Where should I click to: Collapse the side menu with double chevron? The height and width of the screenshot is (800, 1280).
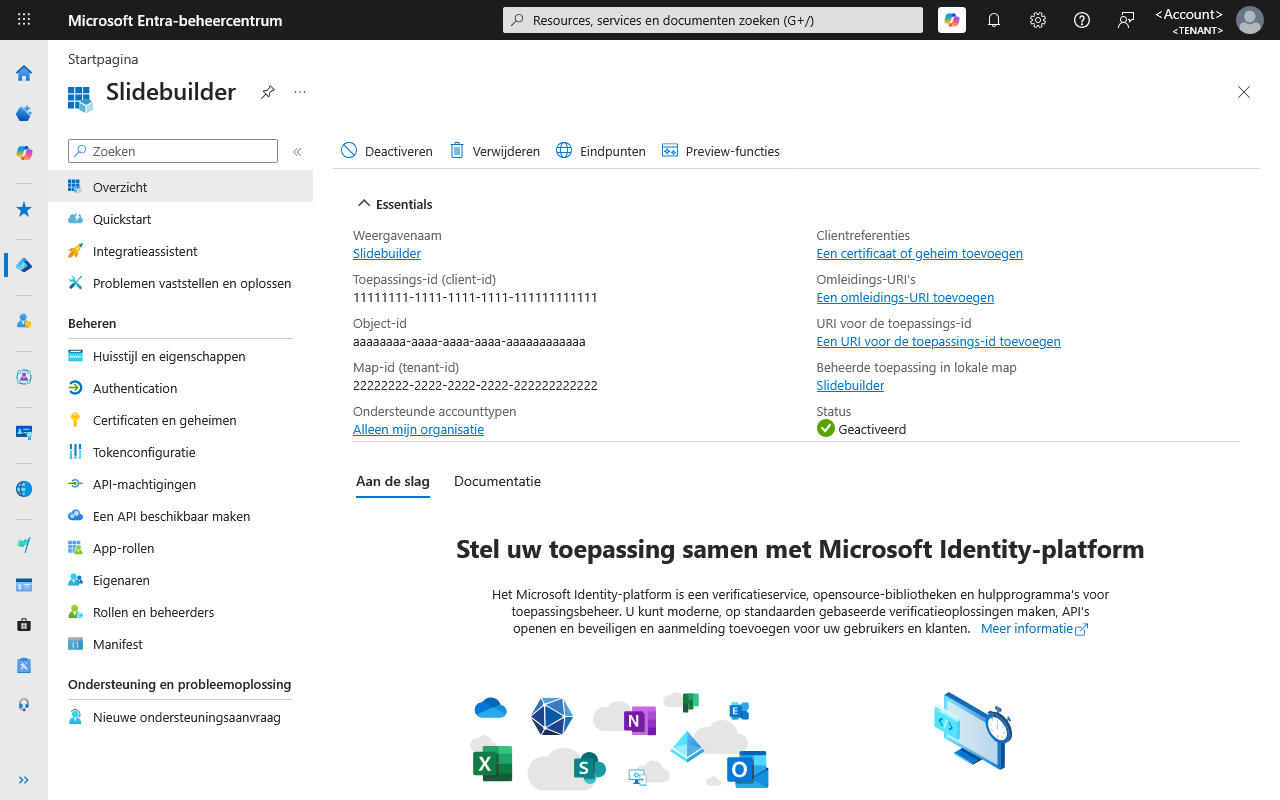(297, 152)
